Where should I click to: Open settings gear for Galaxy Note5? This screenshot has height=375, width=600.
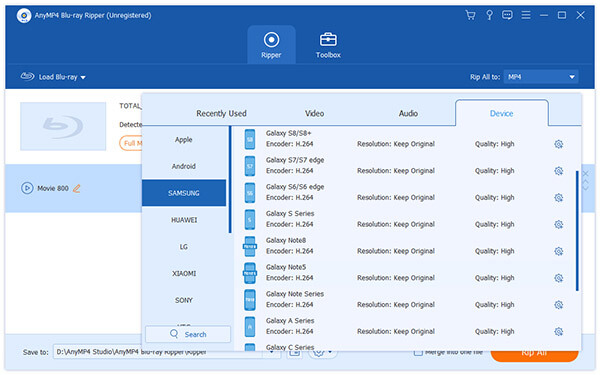pos(559,278)
